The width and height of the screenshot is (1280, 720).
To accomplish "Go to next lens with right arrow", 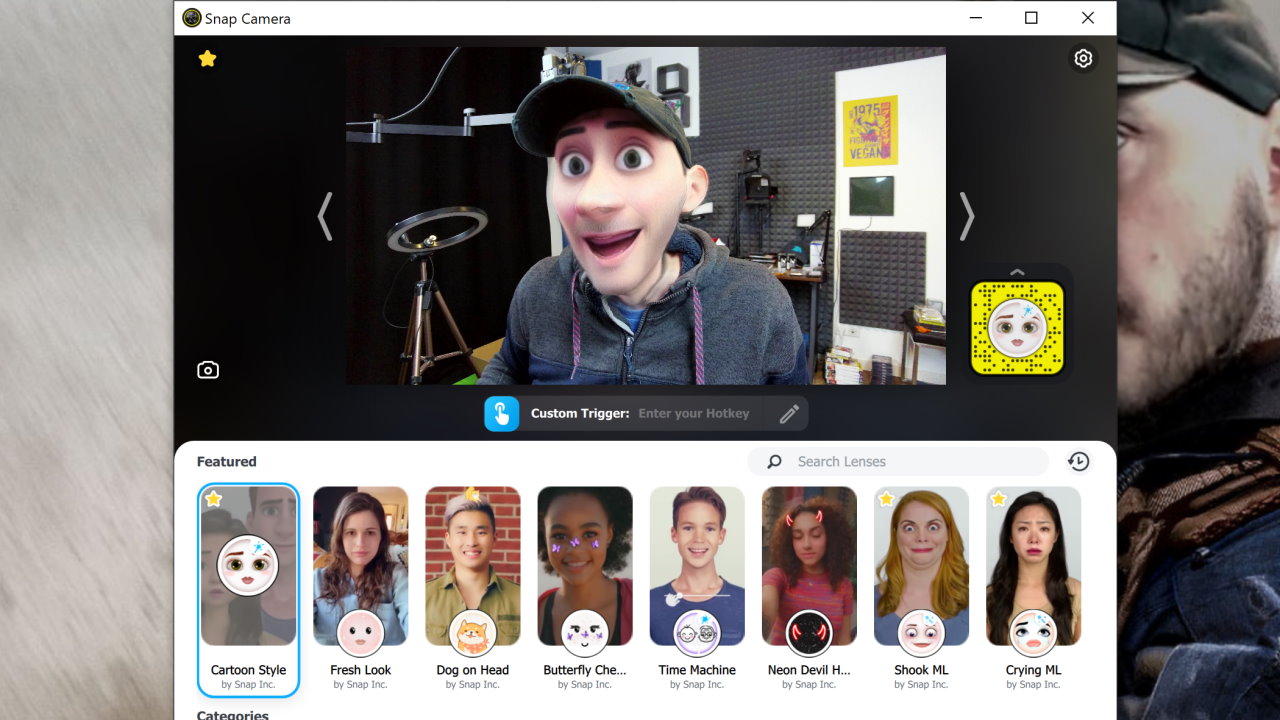I will point(966,216).
